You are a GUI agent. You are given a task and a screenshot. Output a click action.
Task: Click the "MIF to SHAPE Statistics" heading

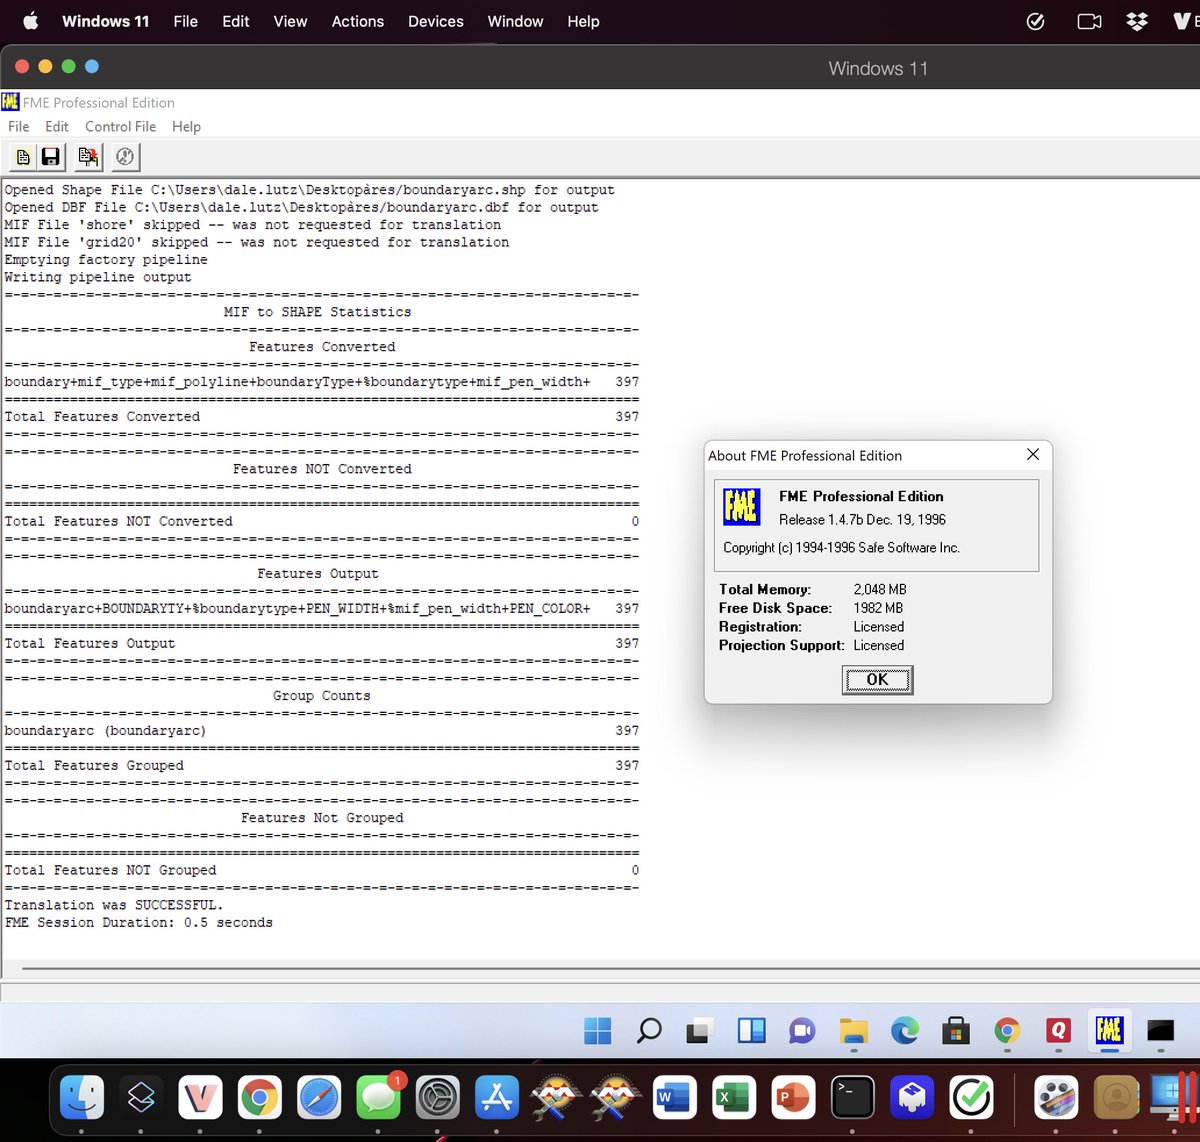pos(317,312)
